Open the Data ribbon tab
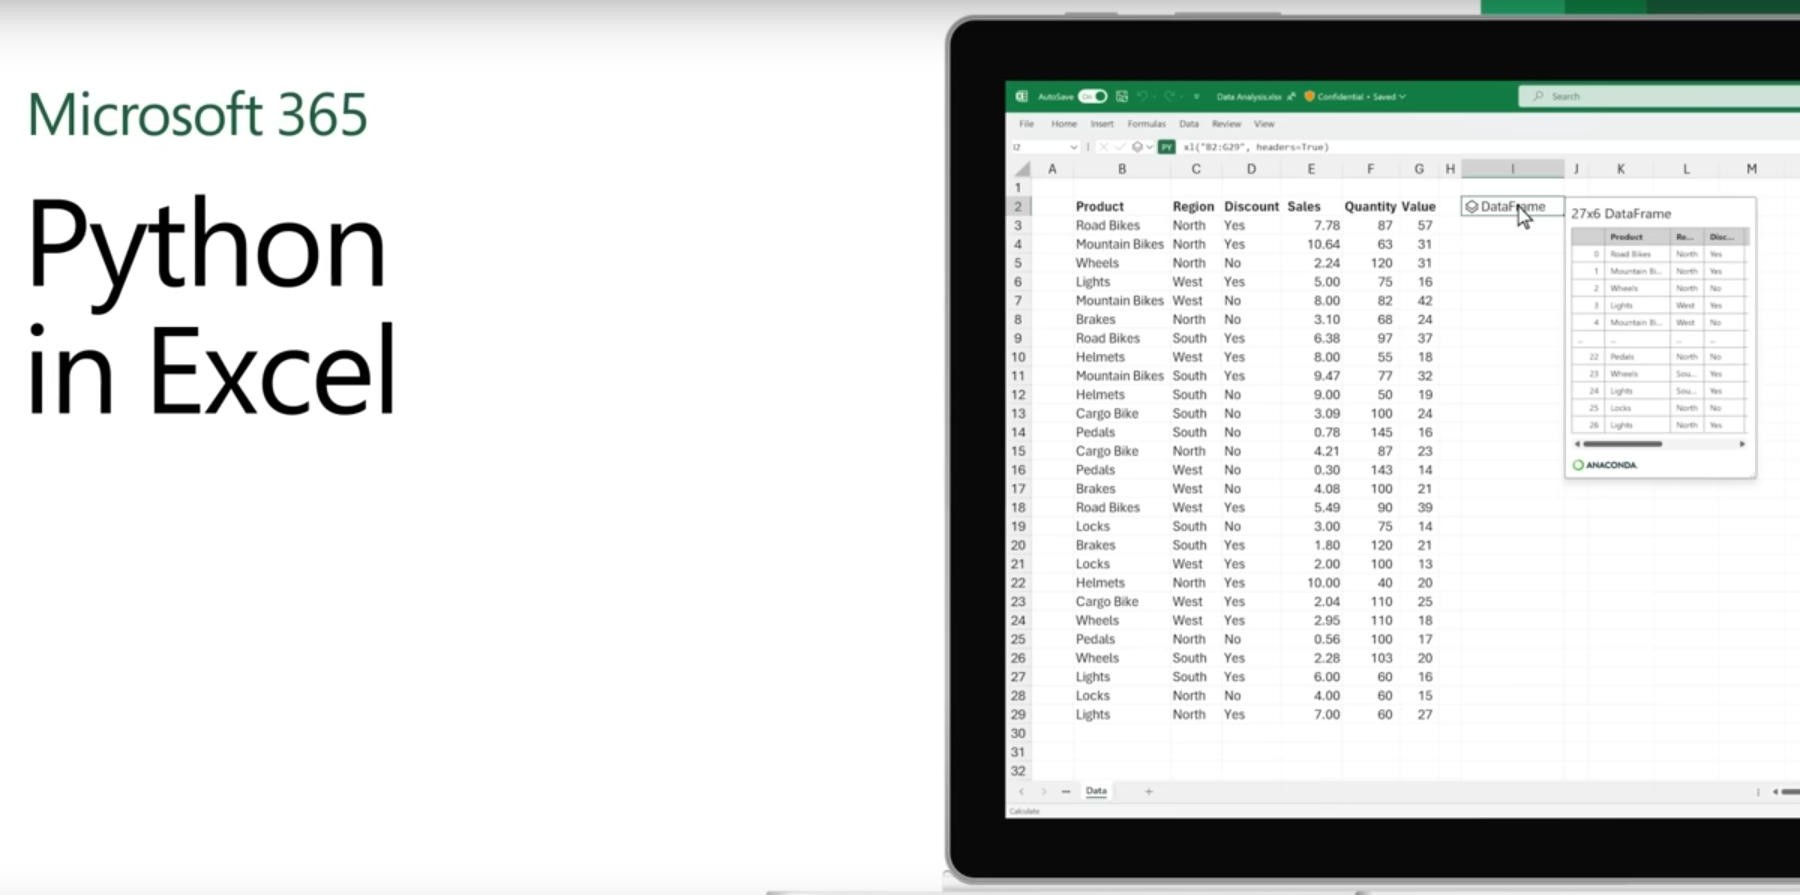The width and height of the screenshot is (1800, 895). coord(1188,124)
